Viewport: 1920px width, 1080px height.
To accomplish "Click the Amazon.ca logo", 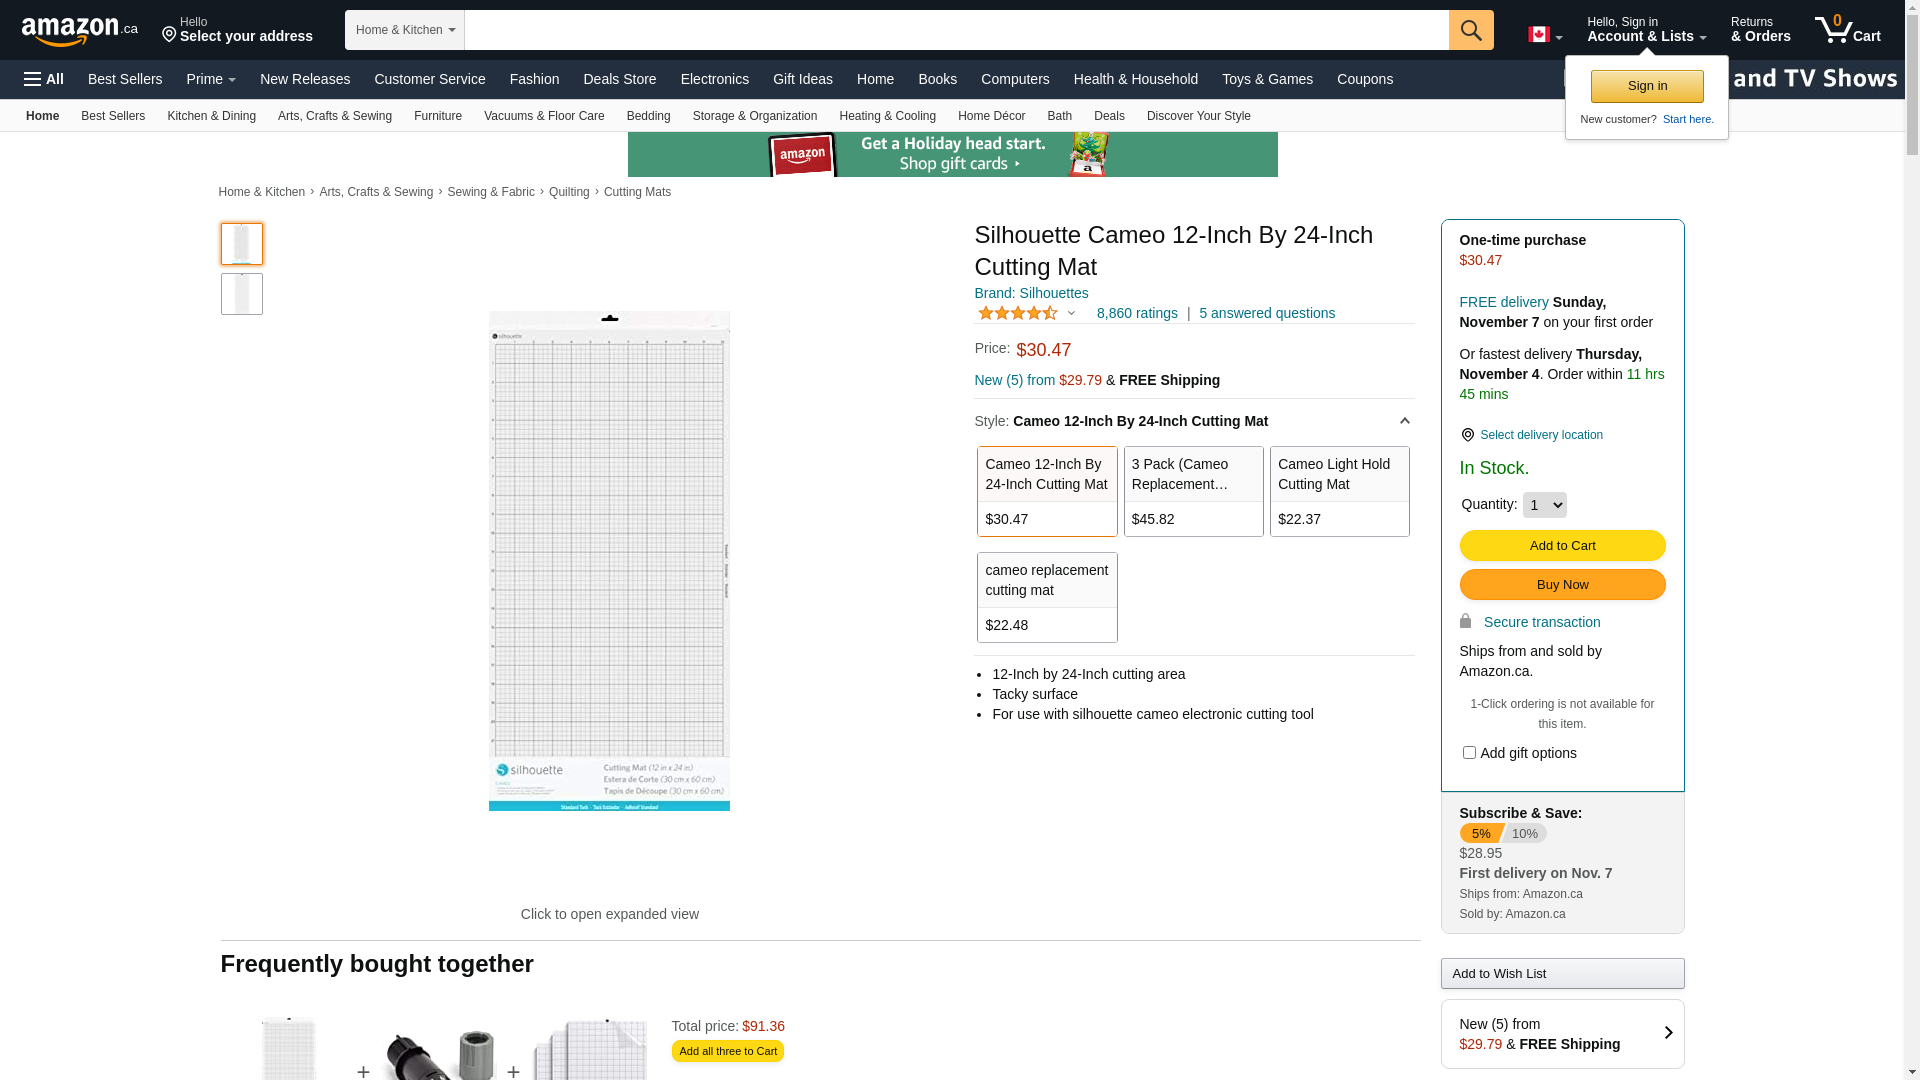I will click(x=79, y=30).
